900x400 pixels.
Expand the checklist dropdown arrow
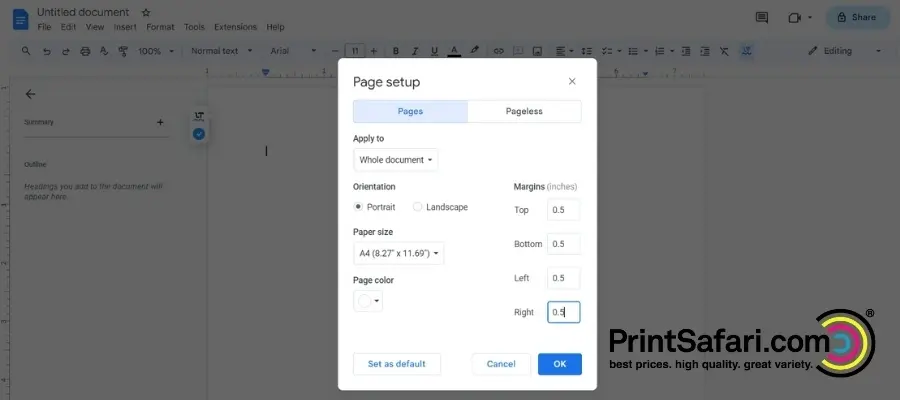(619, 51)
